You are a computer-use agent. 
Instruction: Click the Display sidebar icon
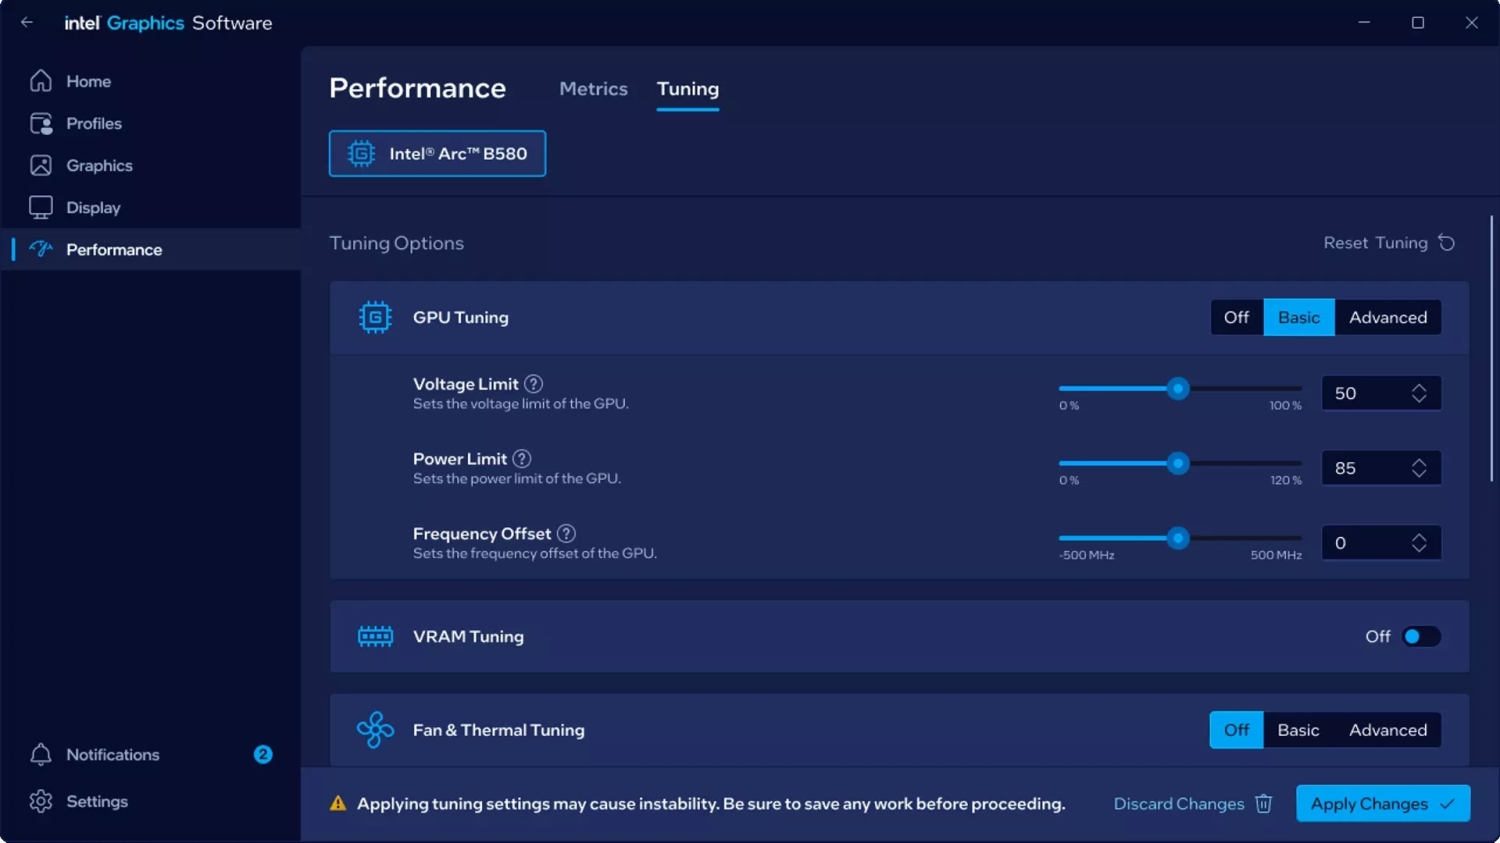pos(40,207)
